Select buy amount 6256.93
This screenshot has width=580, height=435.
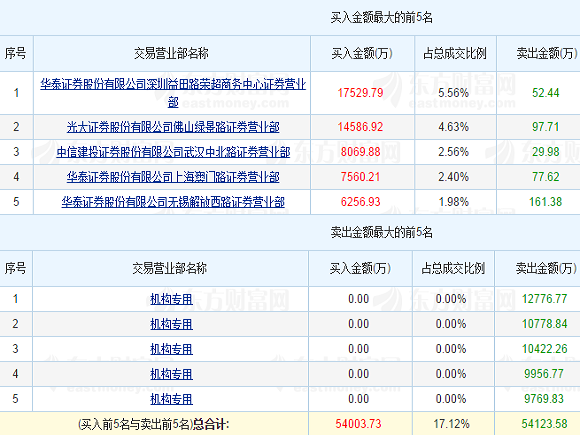point(360,202)
